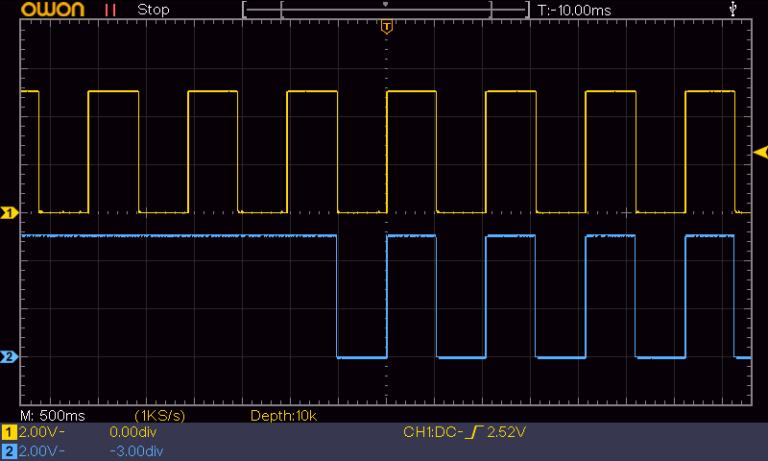Click the T:-10.00ms horizontal offset readout
Image resolution: width=768 pixels, height=461 pixels.
tap(574, 10)
